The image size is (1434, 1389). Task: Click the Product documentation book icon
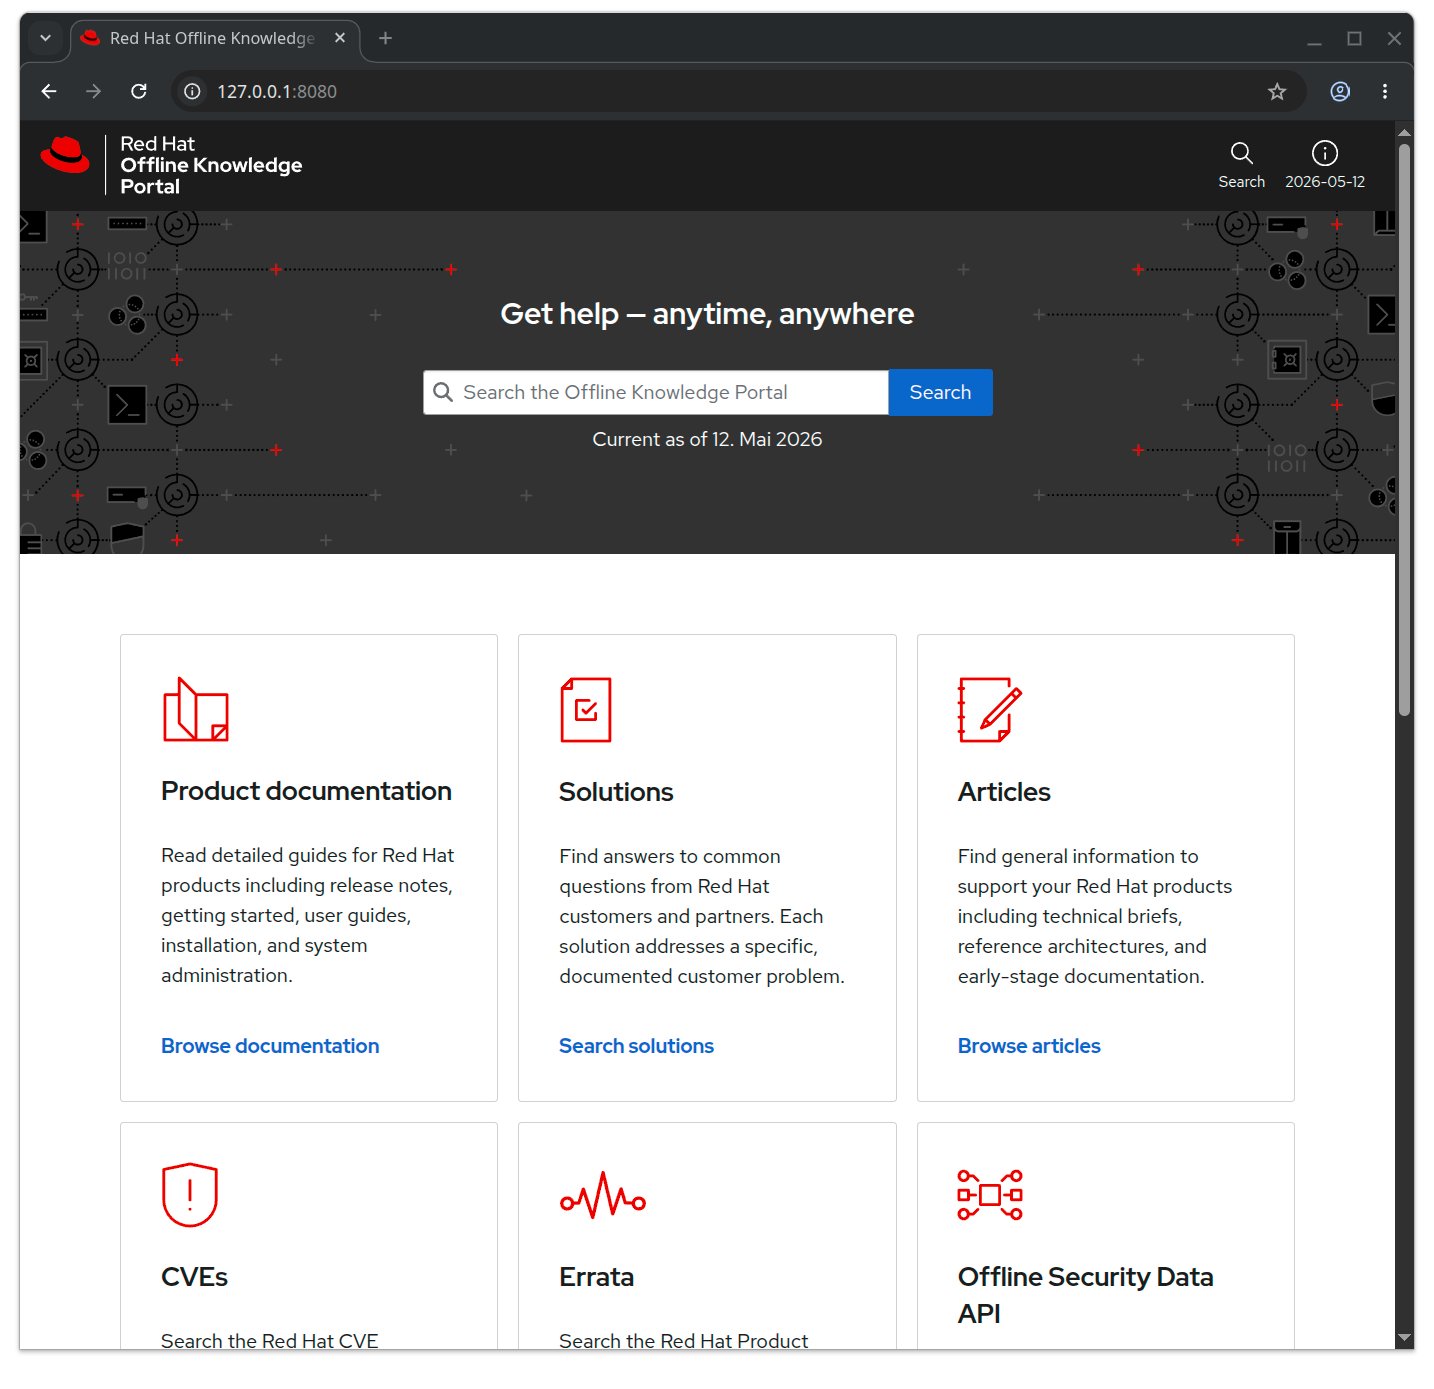click(x=196, y=710)
